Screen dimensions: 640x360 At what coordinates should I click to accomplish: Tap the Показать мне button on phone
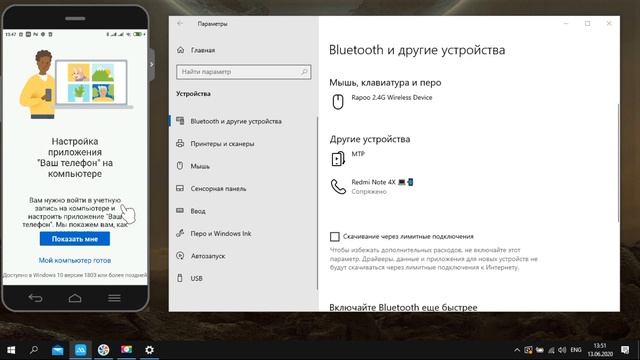pos(75,239)
